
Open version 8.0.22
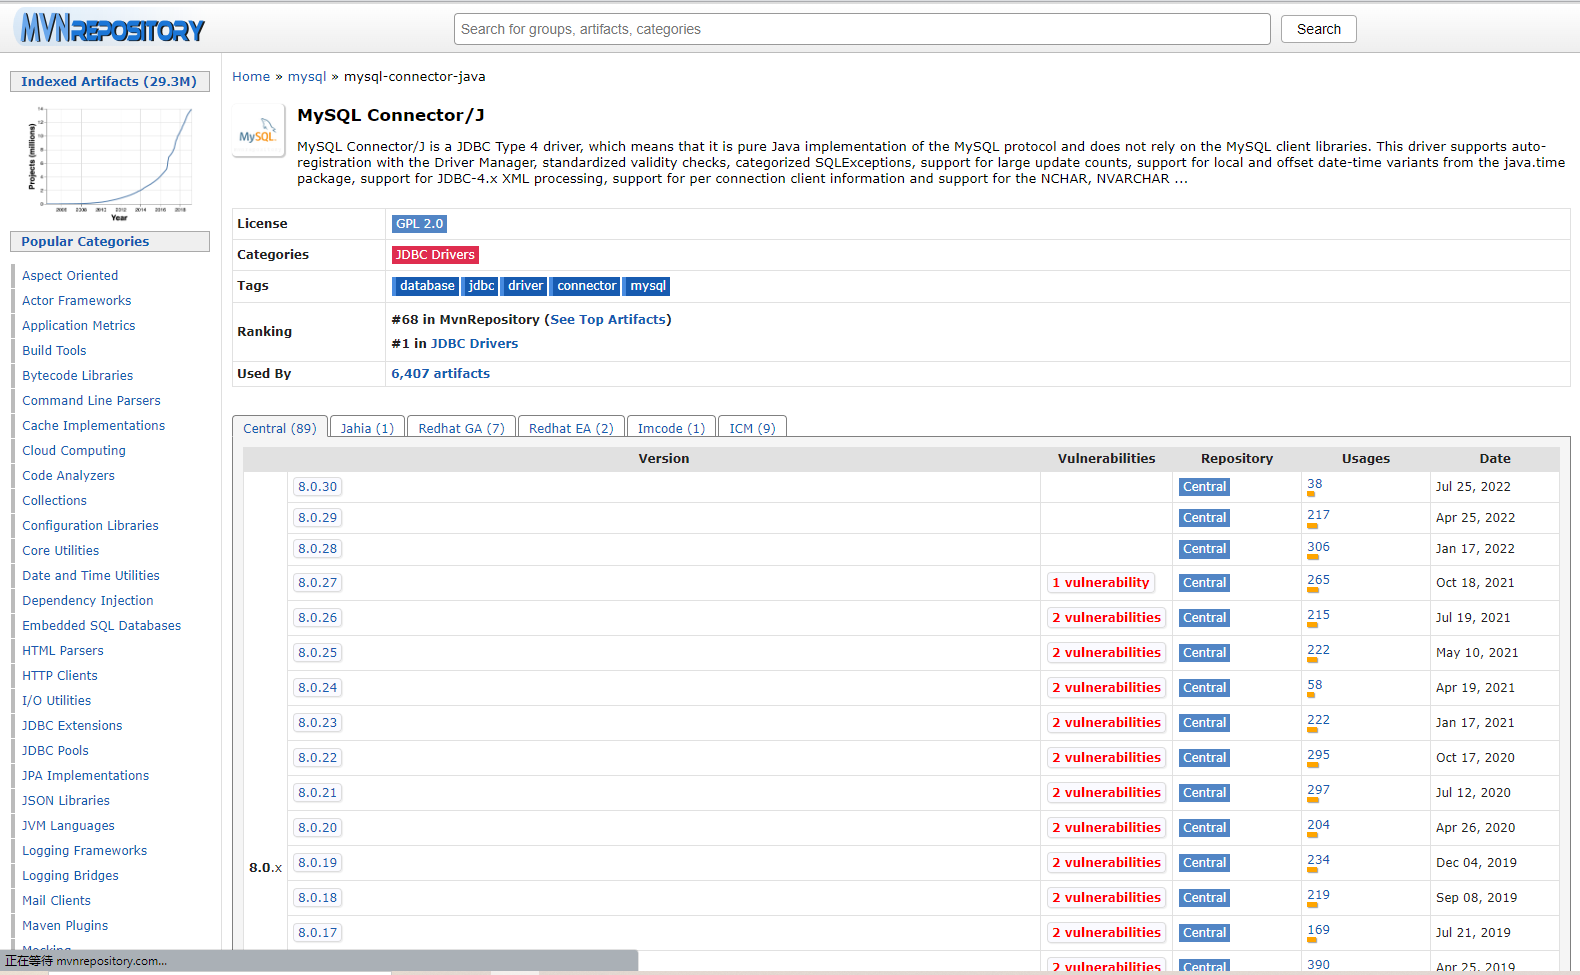pos(317,758)
